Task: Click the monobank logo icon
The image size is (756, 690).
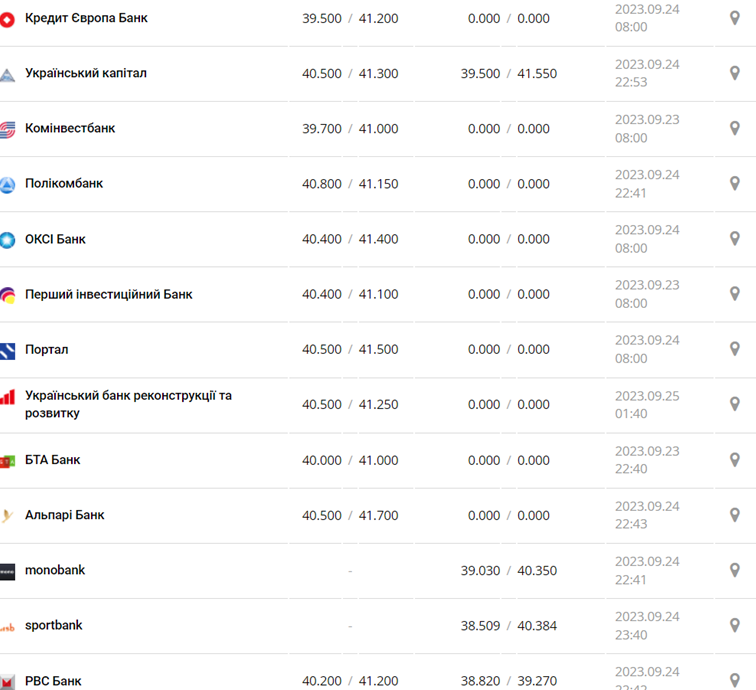Action: (8, 572)
